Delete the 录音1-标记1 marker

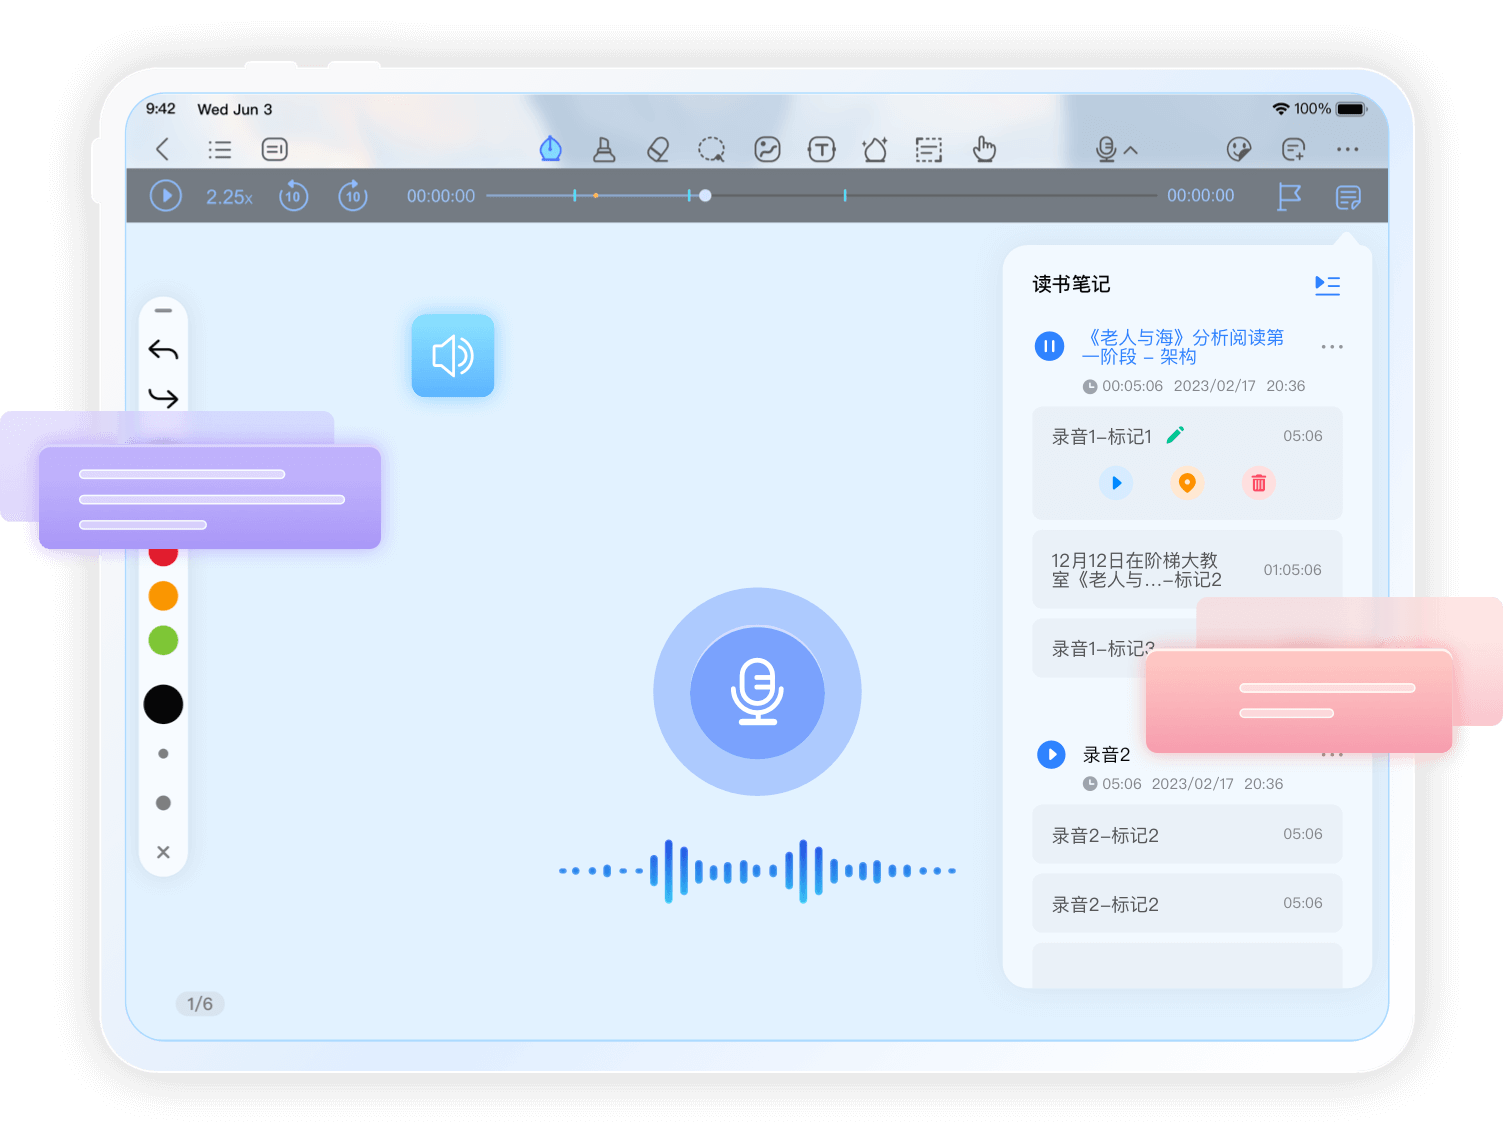pyautogui.click(x=1258, y=483)
